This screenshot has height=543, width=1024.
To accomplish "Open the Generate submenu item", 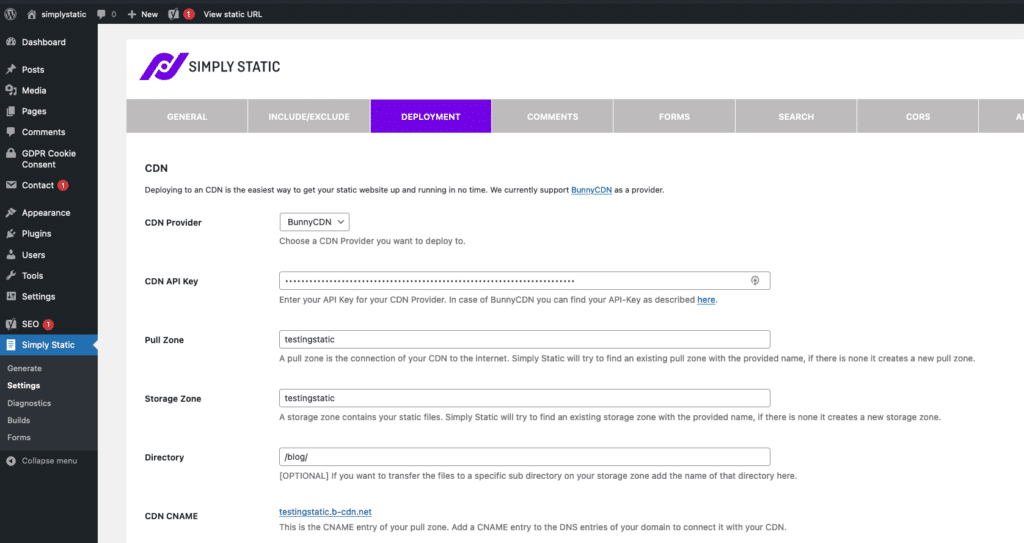I will tap(24, 369).
